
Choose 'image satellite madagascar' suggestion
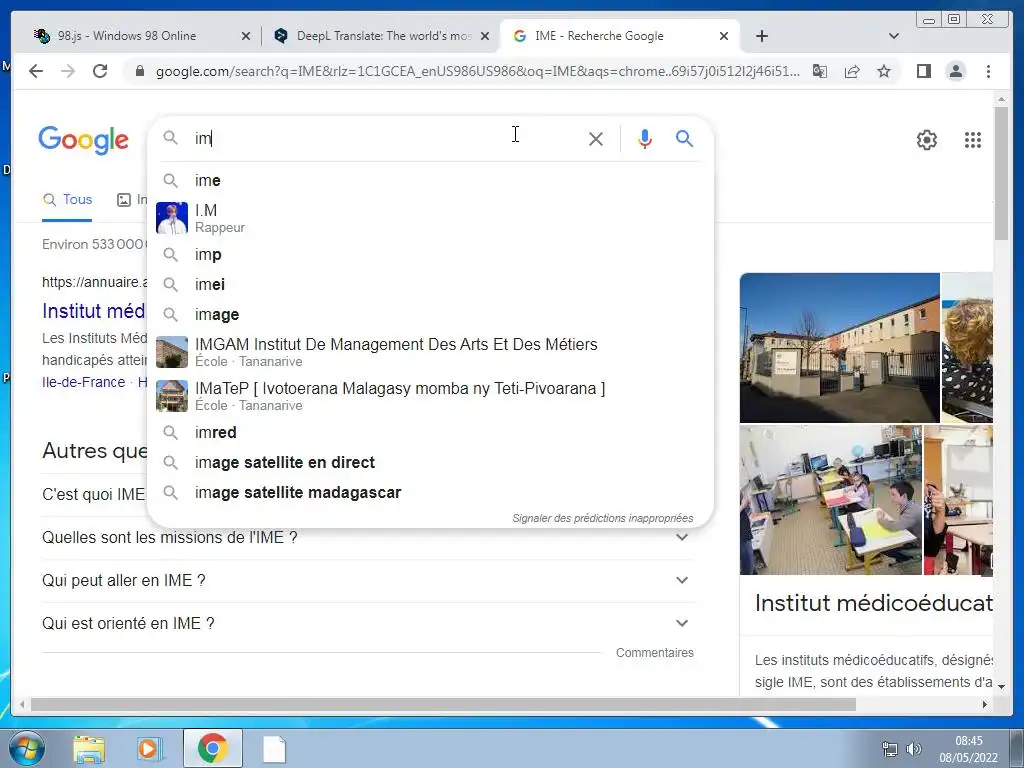430,492
